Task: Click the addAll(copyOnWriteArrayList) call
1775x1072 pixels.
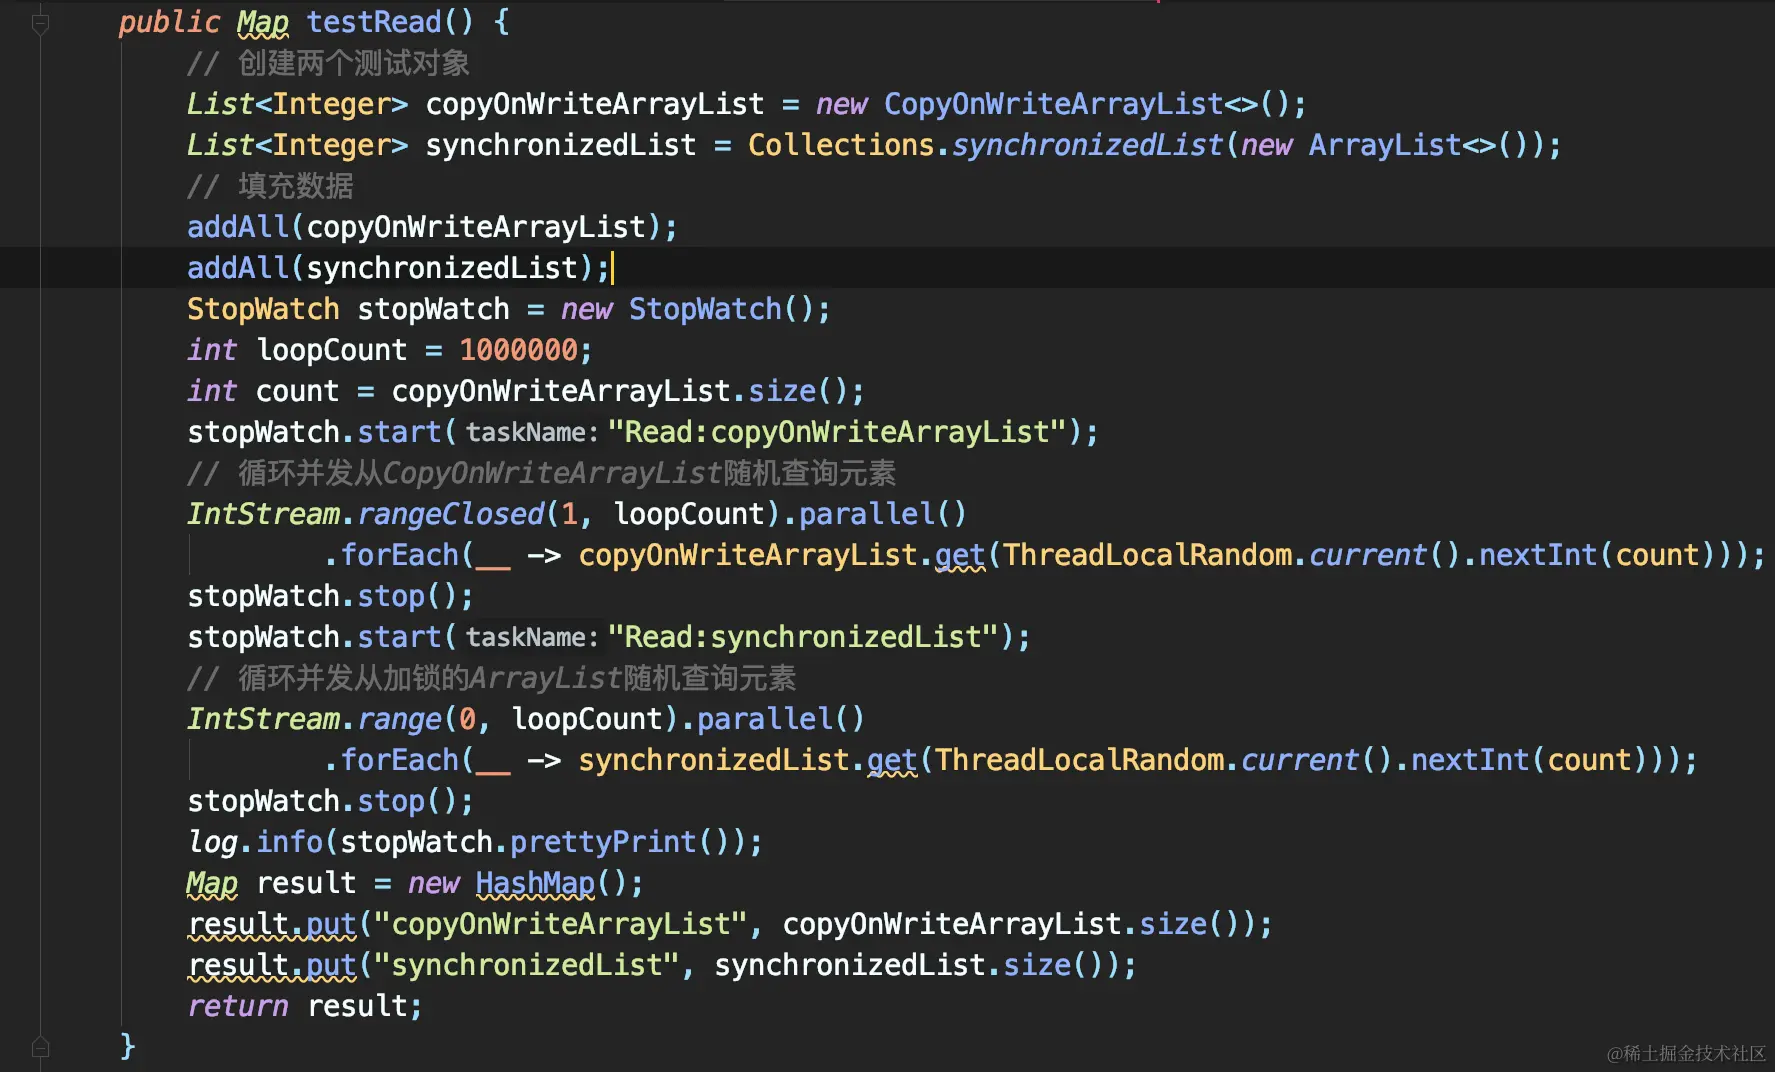Action: tap(432, 227)
